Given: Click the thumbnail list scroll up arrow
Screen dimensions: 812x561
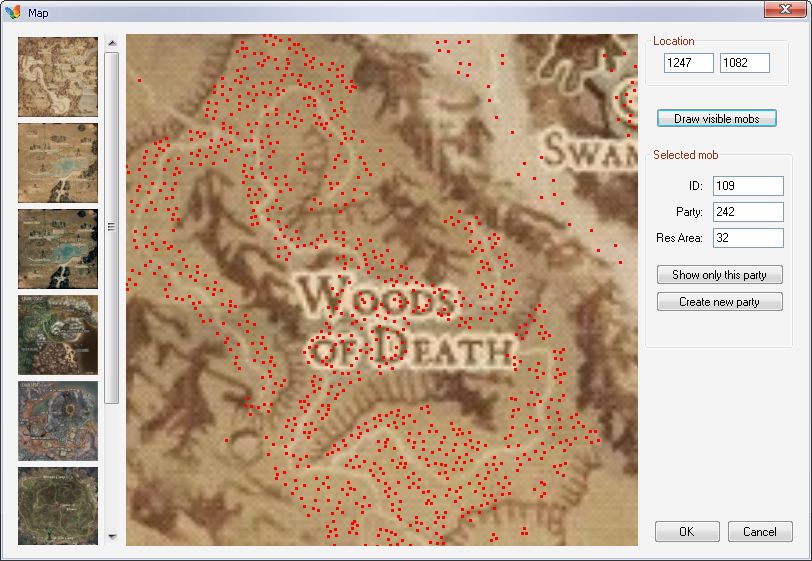Looking at the screenshot, I should tap(112, 43).
